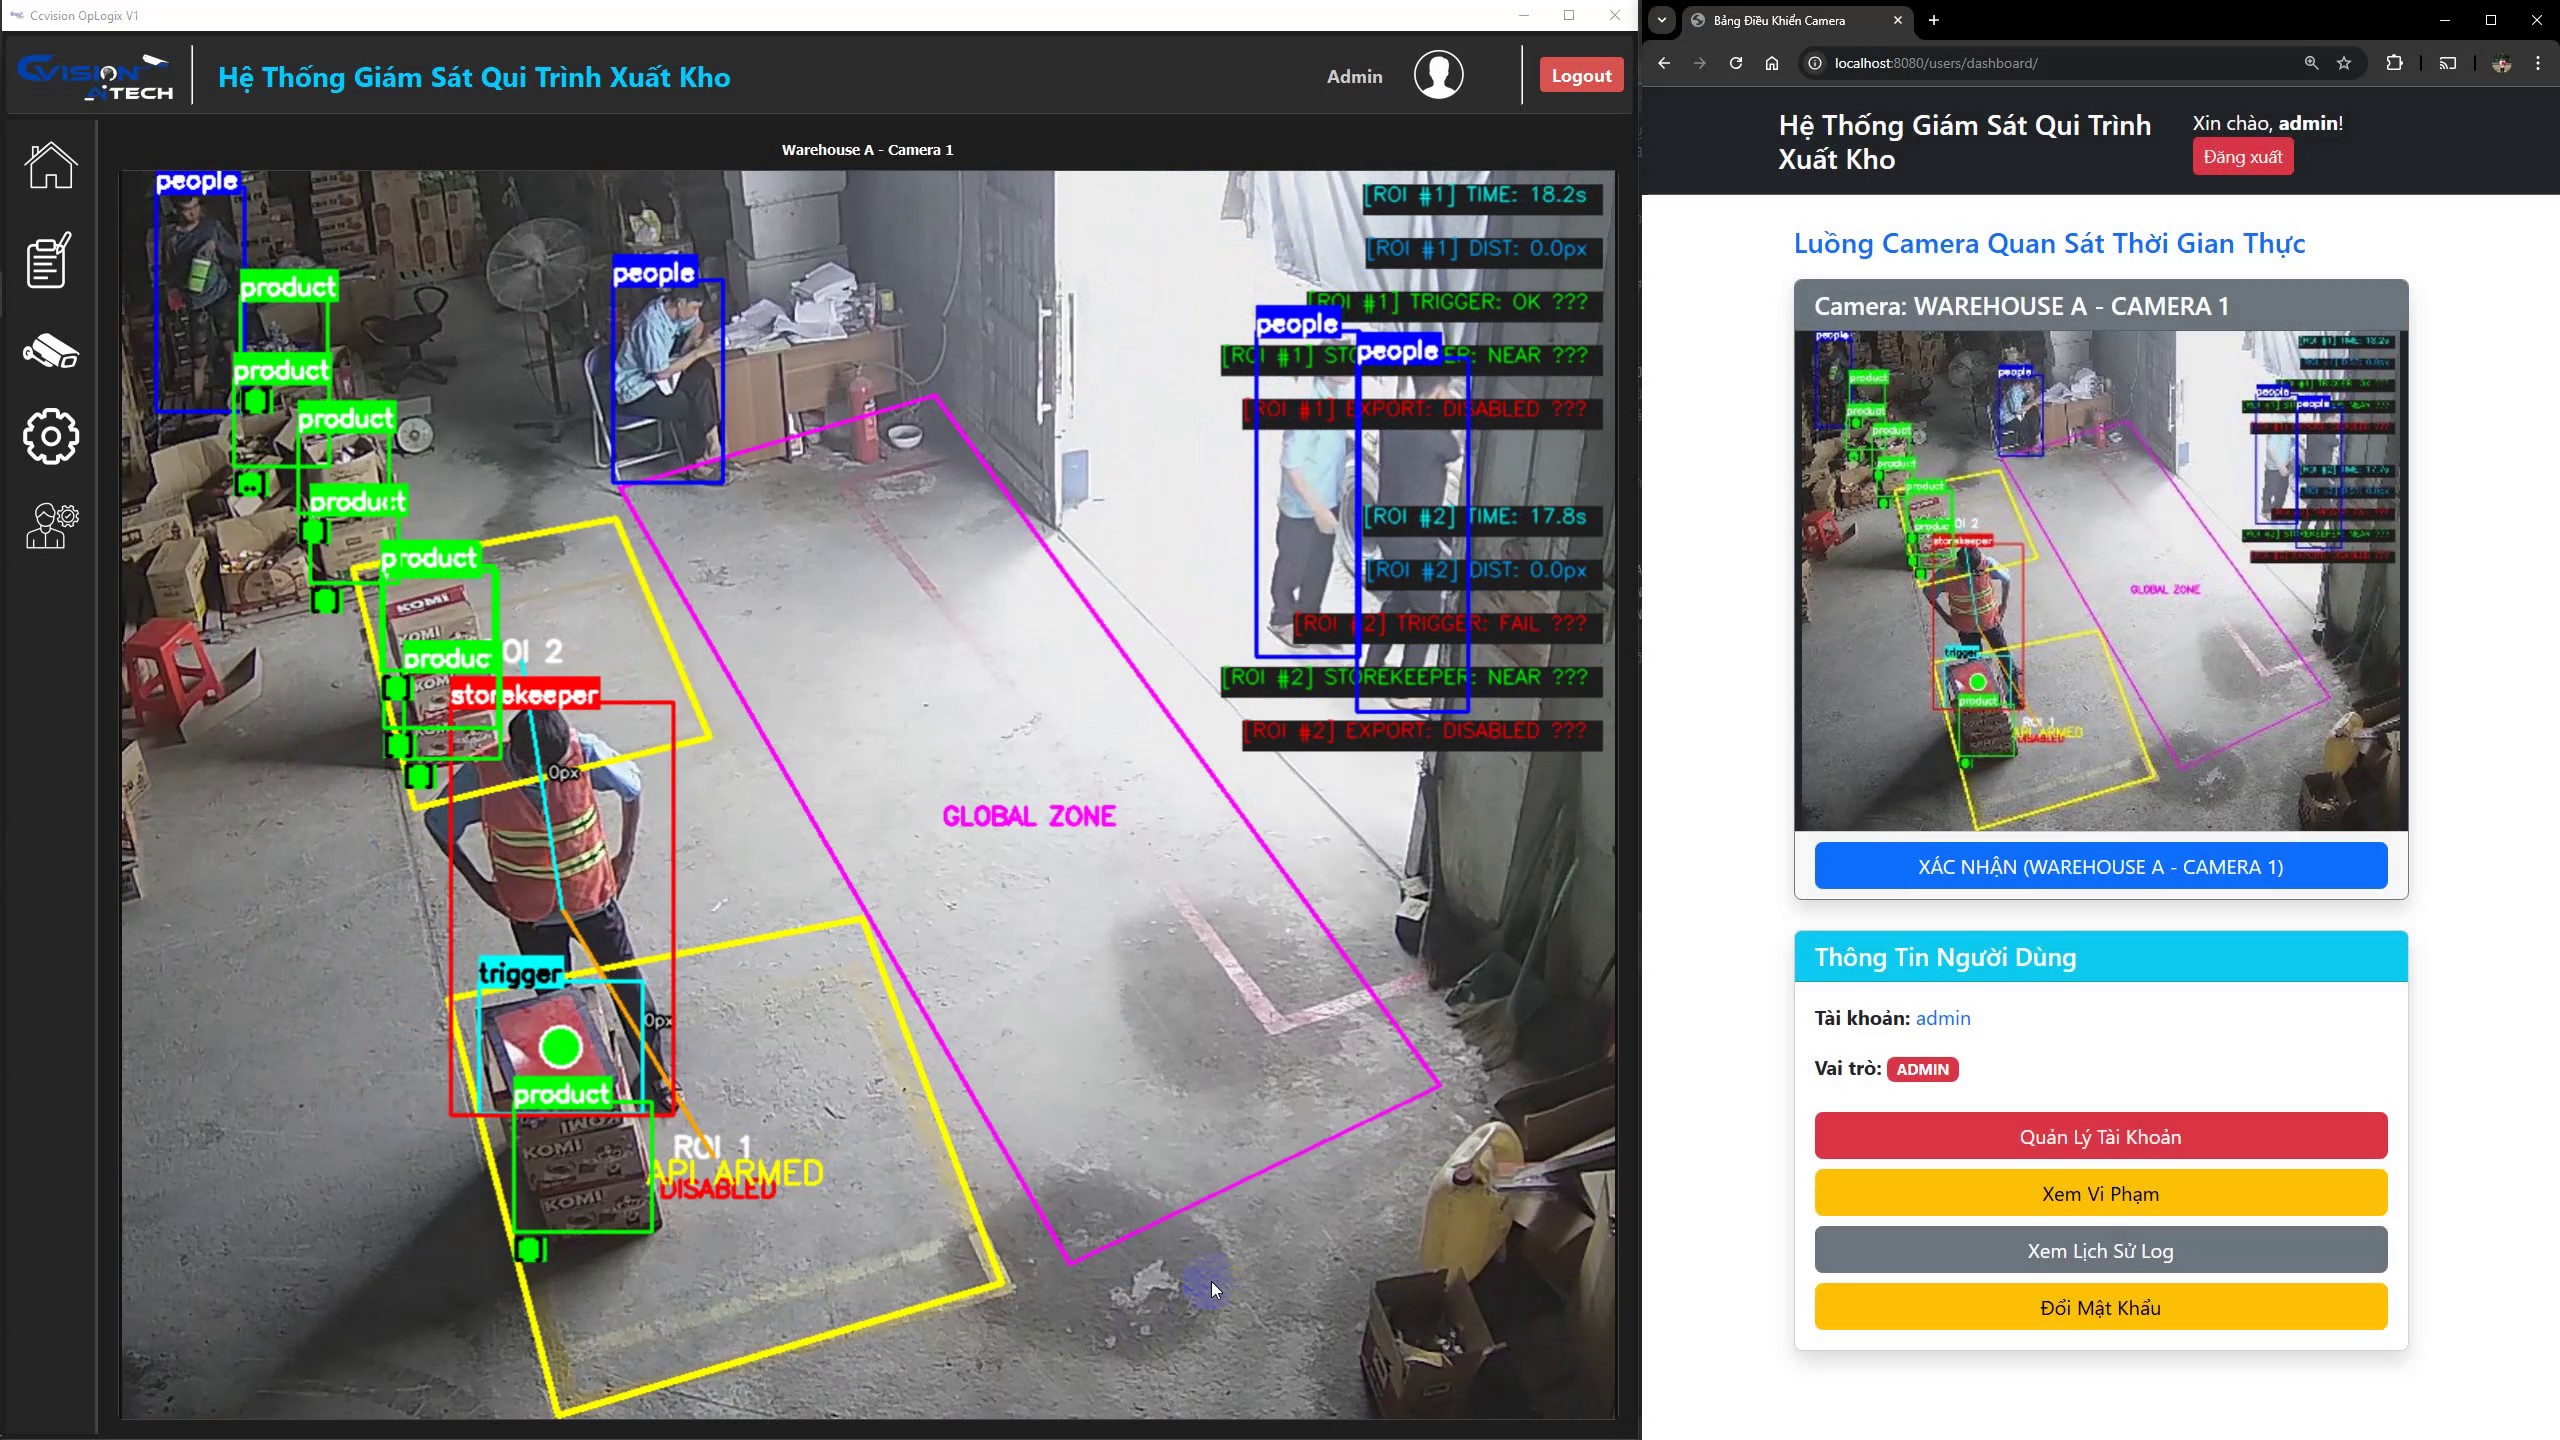Screen dimensions: 2560x1440
Task: Open a new browser tab
Action: pos(1934,20)
